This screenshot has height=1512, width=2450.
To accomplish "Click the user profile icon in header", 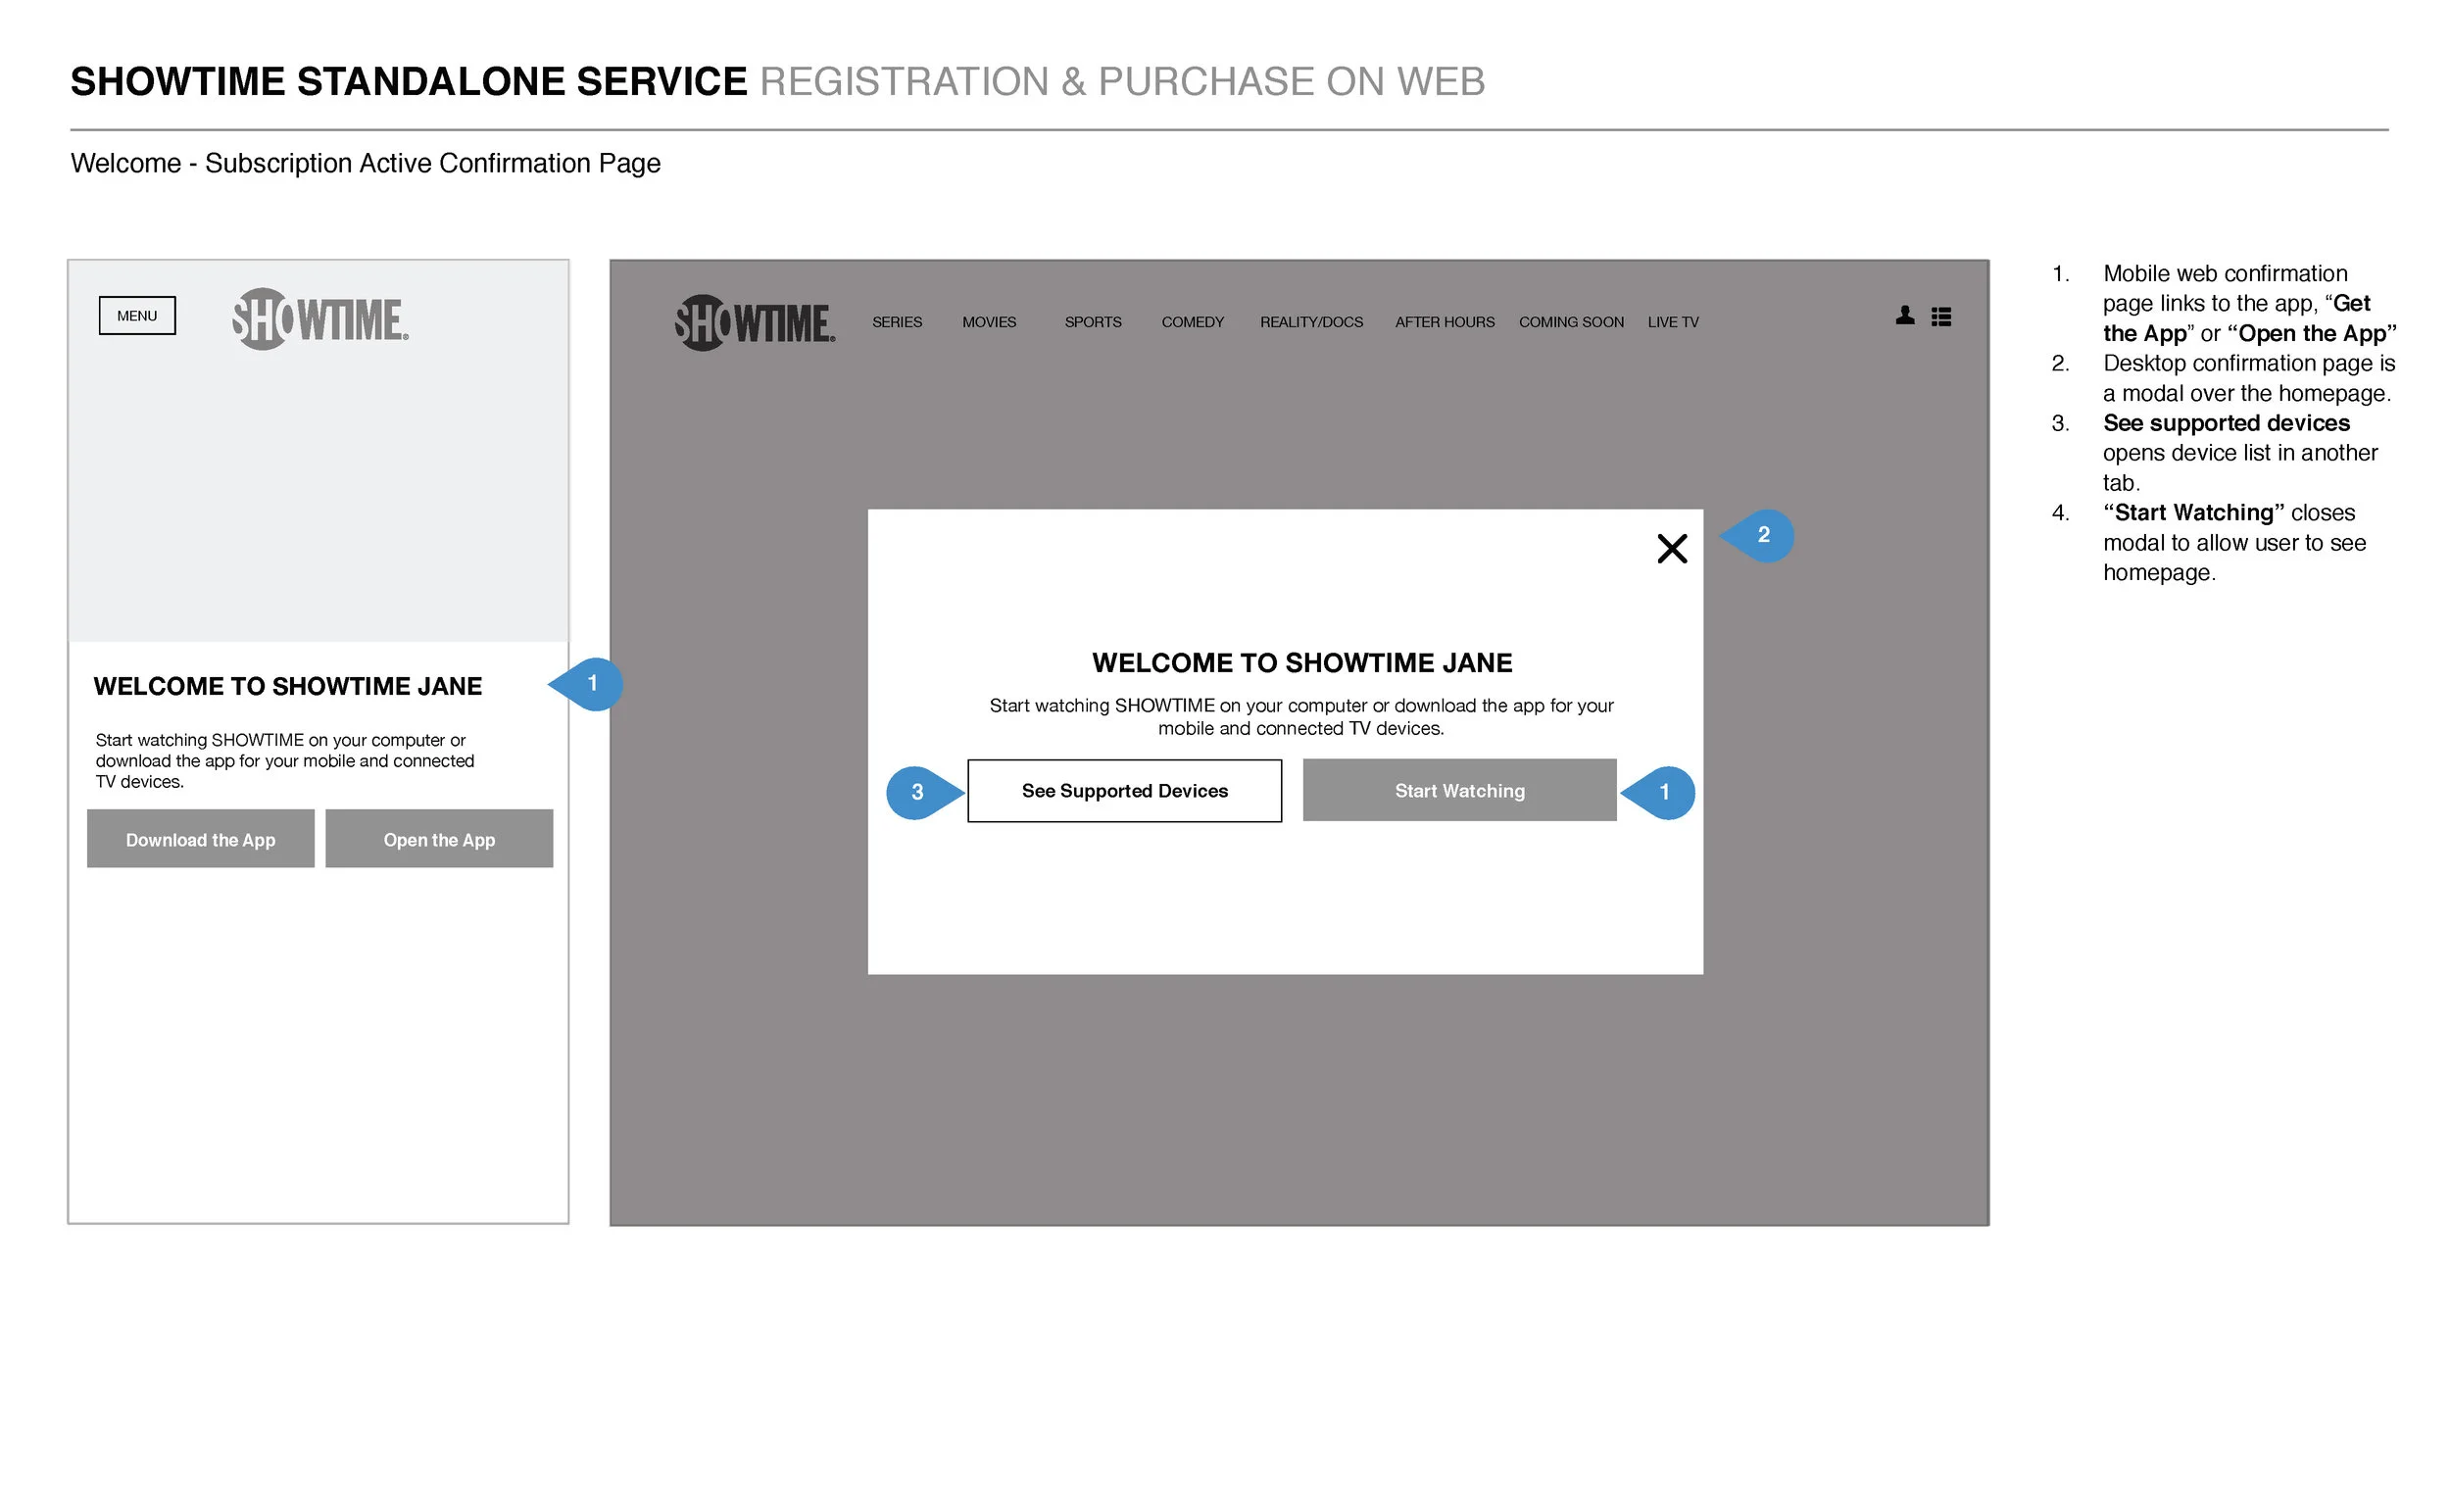I will click(x=1904, y=316).
